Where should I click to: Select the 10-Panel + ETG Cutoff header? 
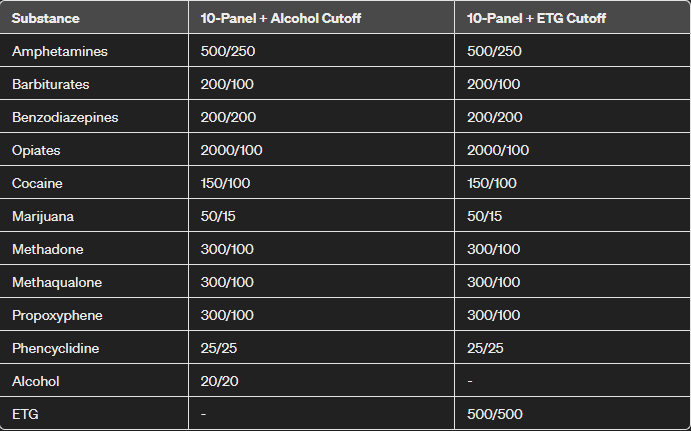point(536,19)
